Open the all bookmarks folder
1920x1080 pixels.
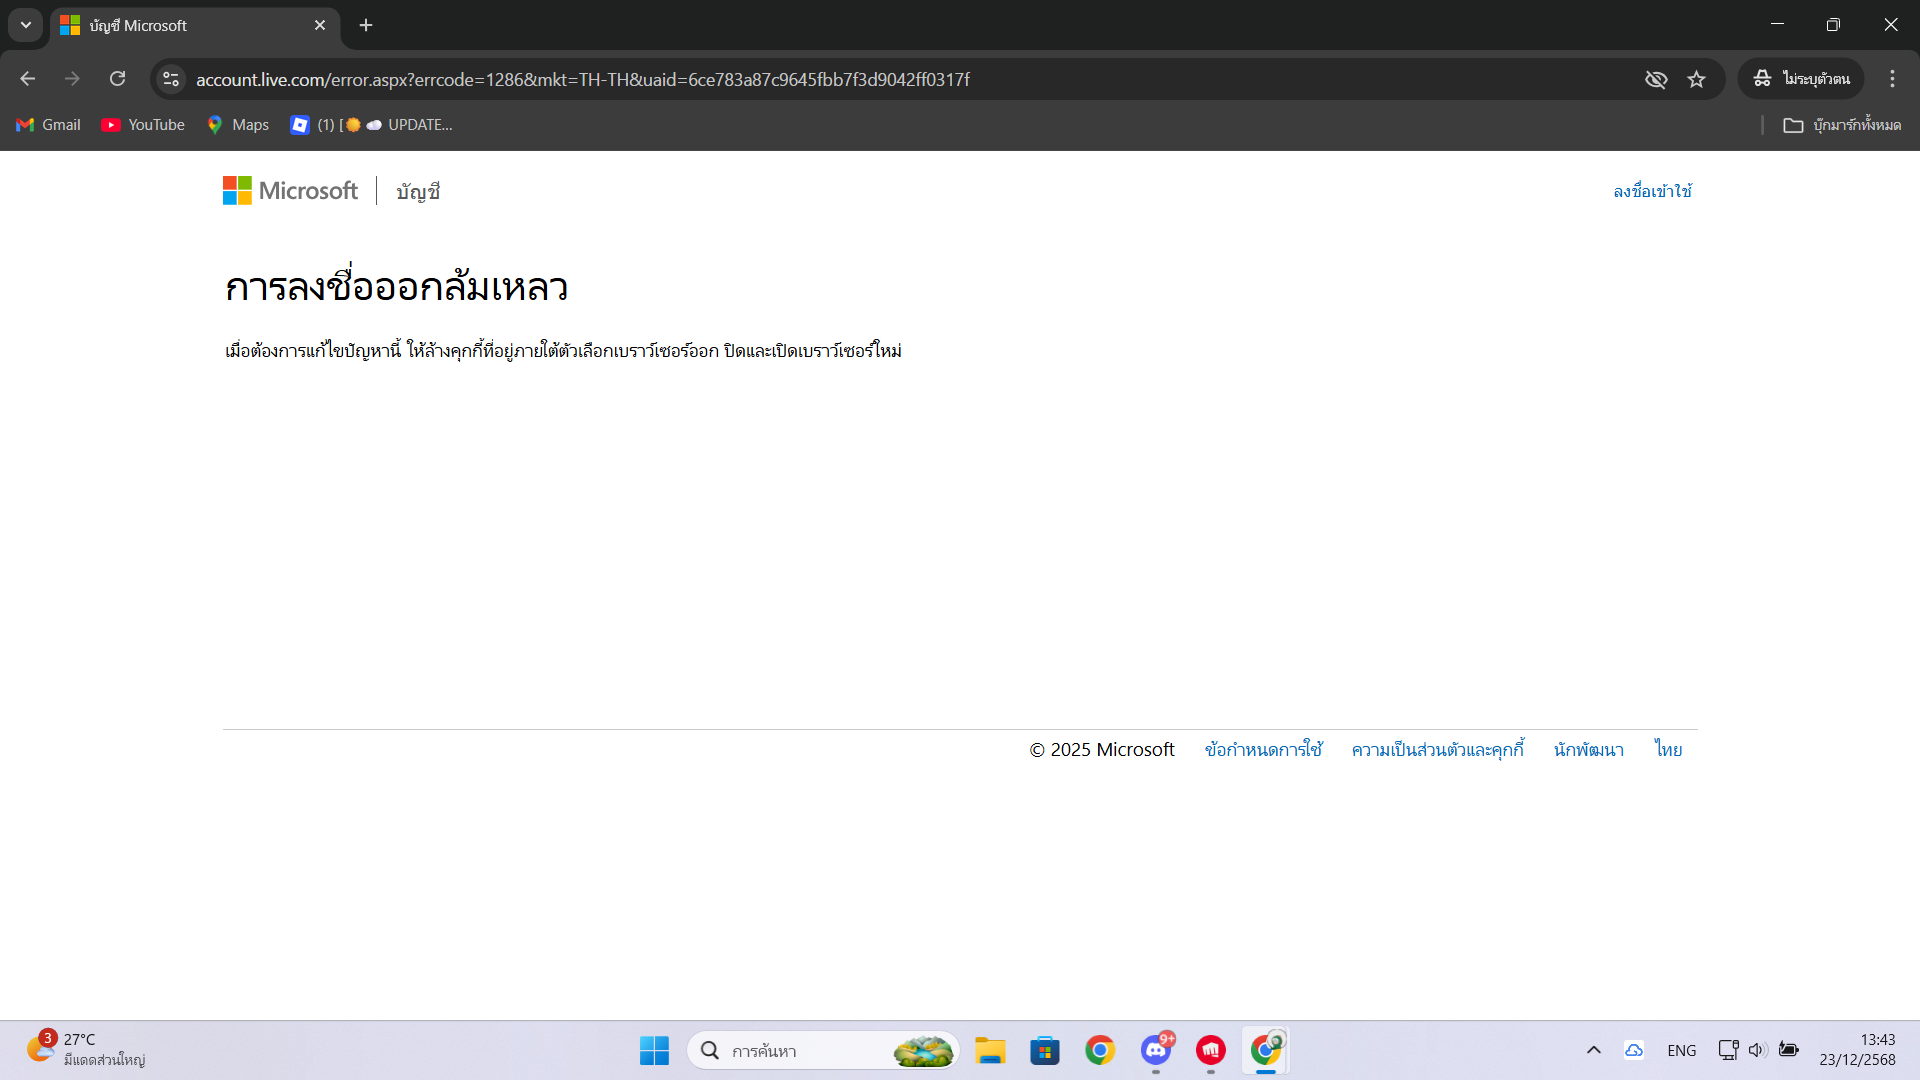1842,125
